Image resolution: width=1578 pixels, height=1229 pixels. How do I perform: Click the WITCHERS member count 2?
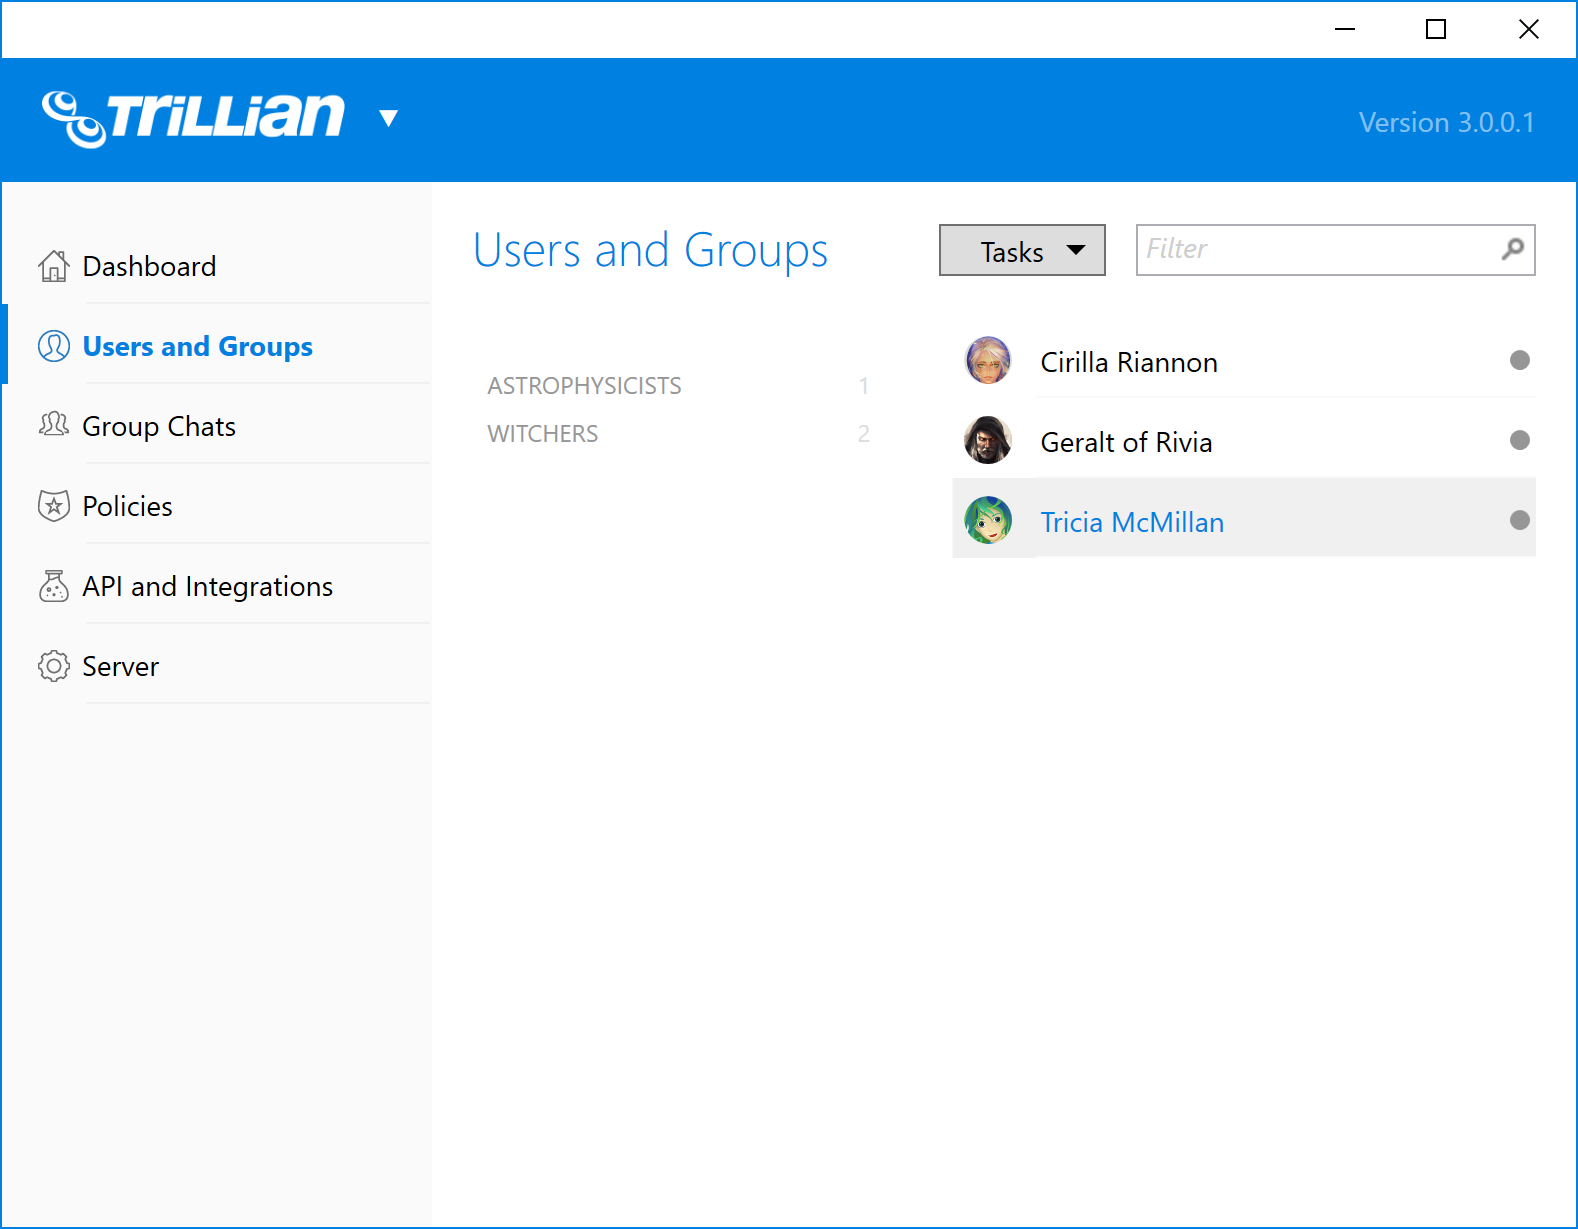[864, 434]
